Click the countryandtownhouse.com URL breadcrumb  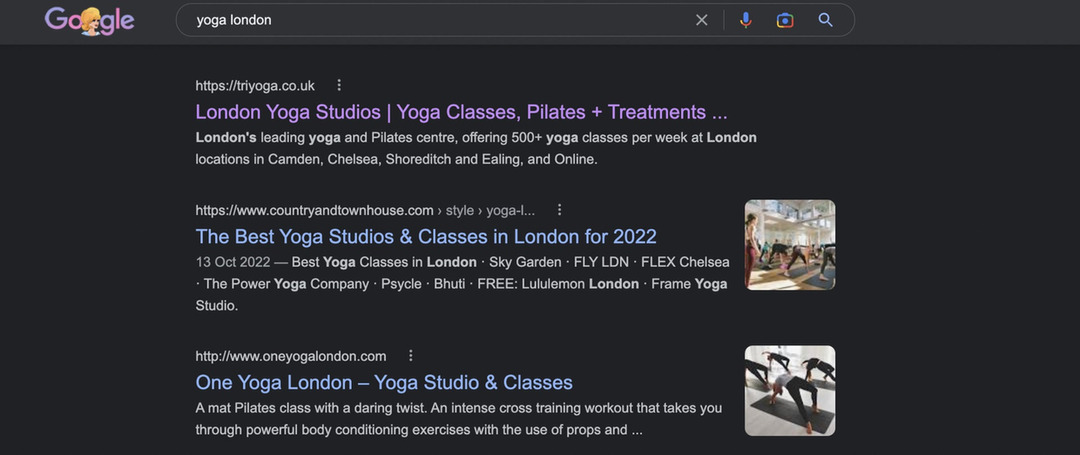365,210
